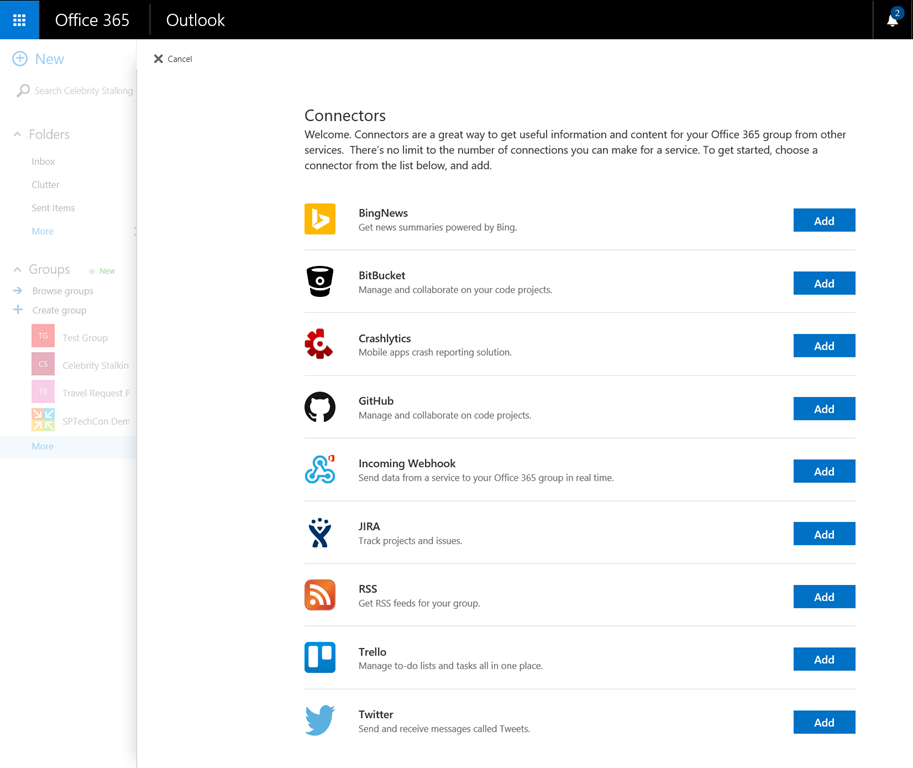913x768 pixels.
Task: Click the Connectors heading
Action: [x=345, y=115]
